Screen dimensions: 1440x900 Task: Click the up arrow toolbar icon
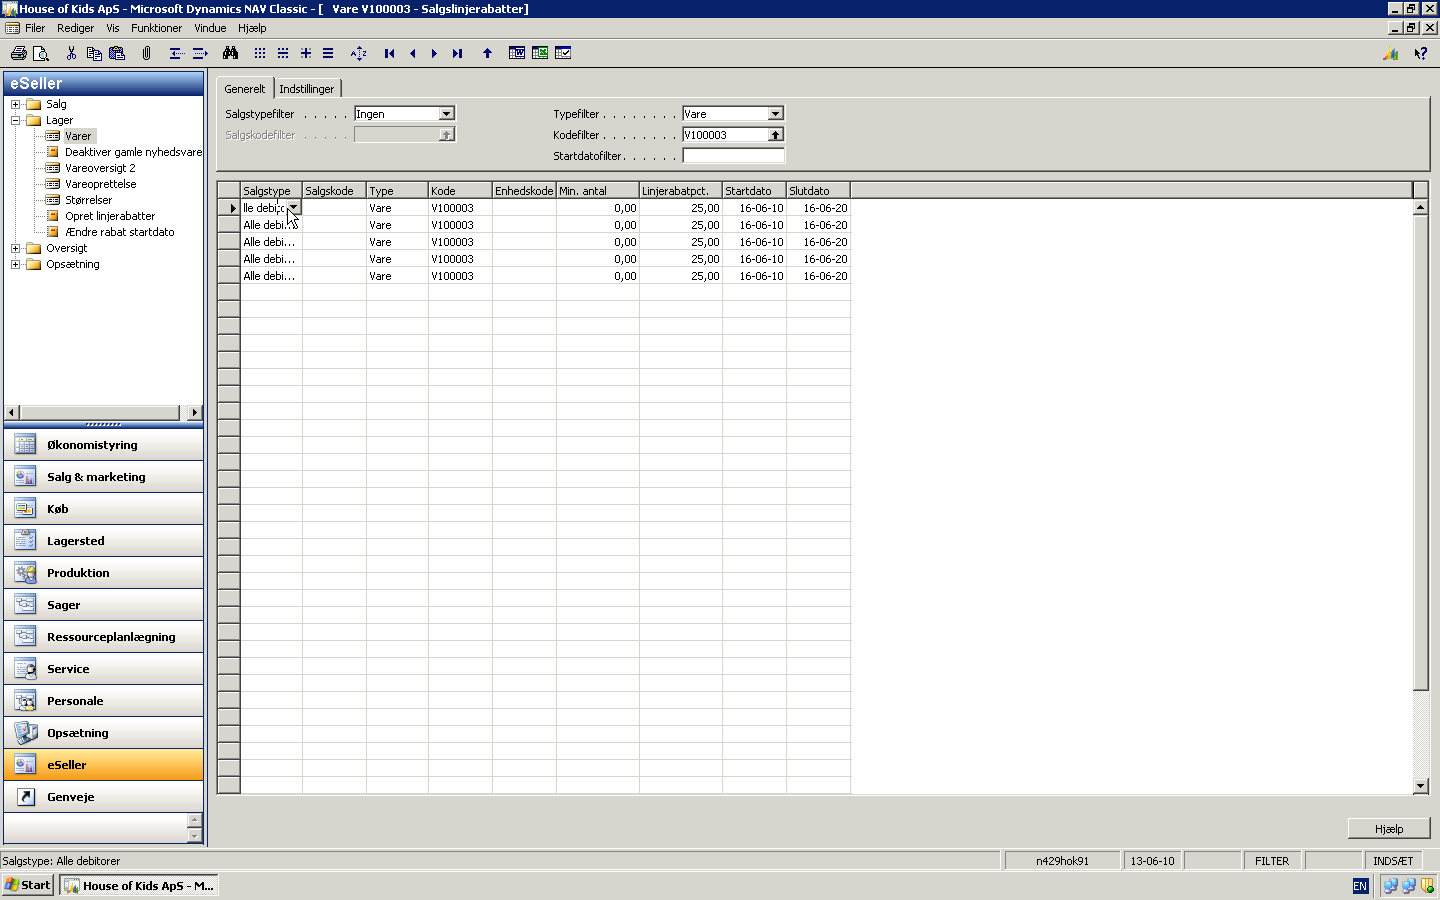click(488, 53)
